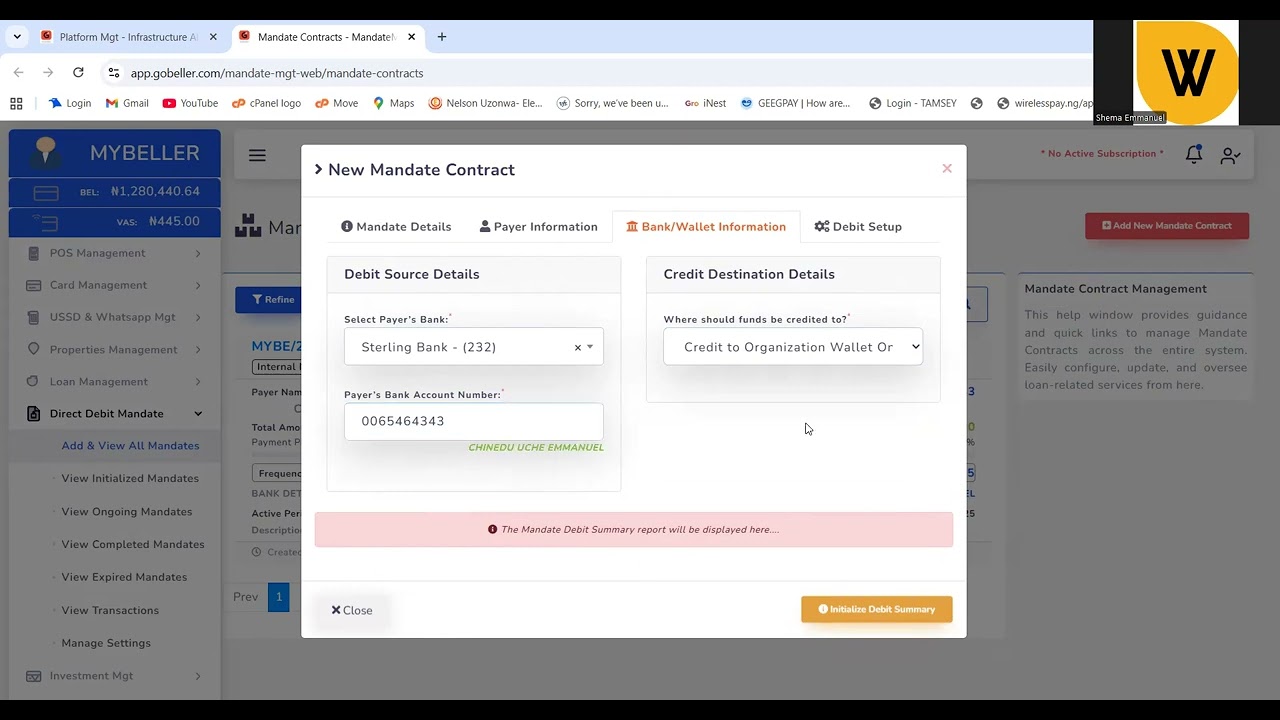Click the Sorry, we've been u... bookmark
The height and width of the screenshot is (720, 1280).
[612, 103]
